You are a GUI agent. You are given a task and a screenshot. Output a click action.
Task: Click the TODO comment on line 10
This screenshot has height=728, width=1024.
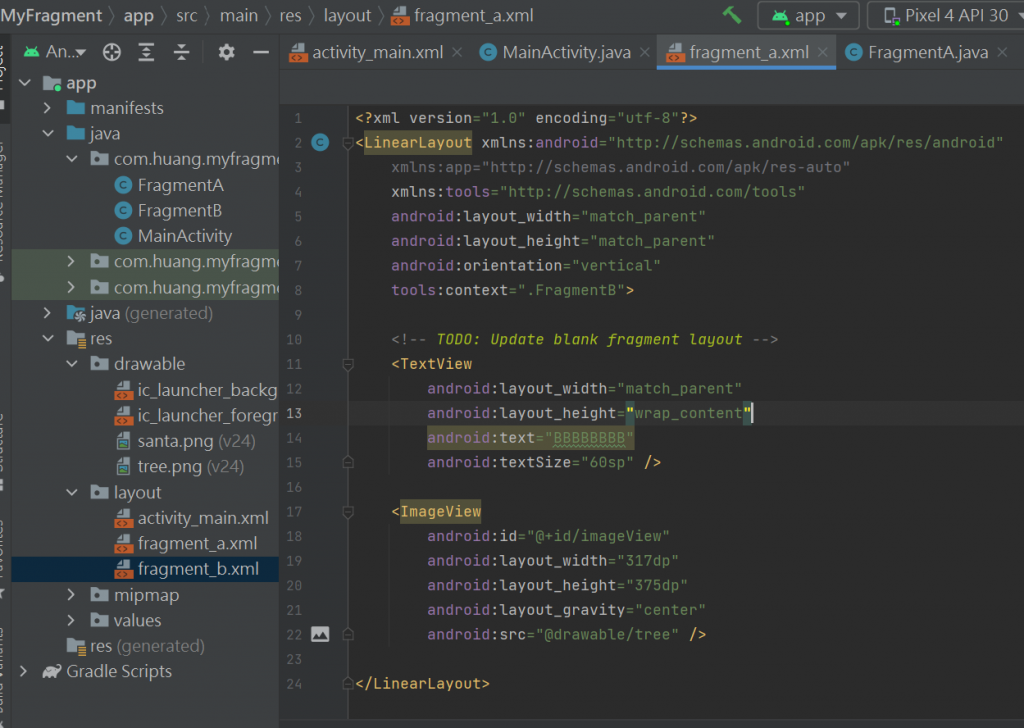point(584,339)
